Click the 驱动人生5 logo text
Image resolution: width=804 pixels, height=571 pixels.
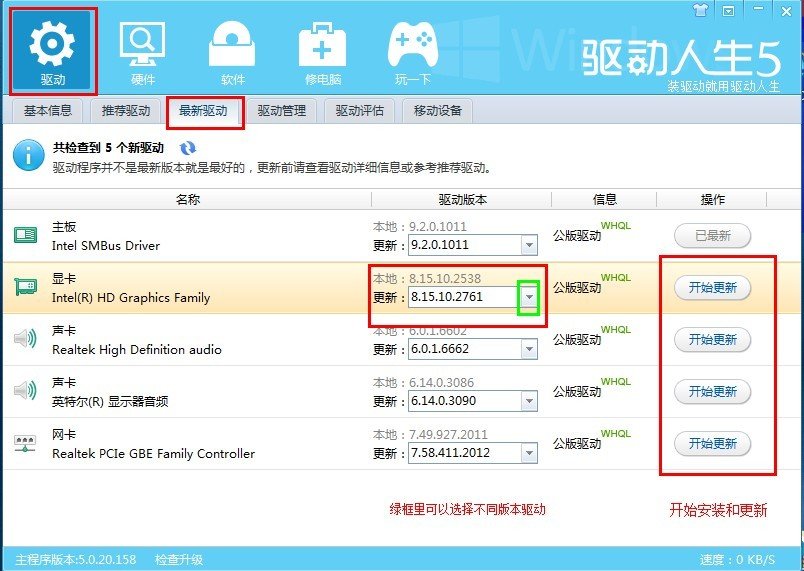681,58
